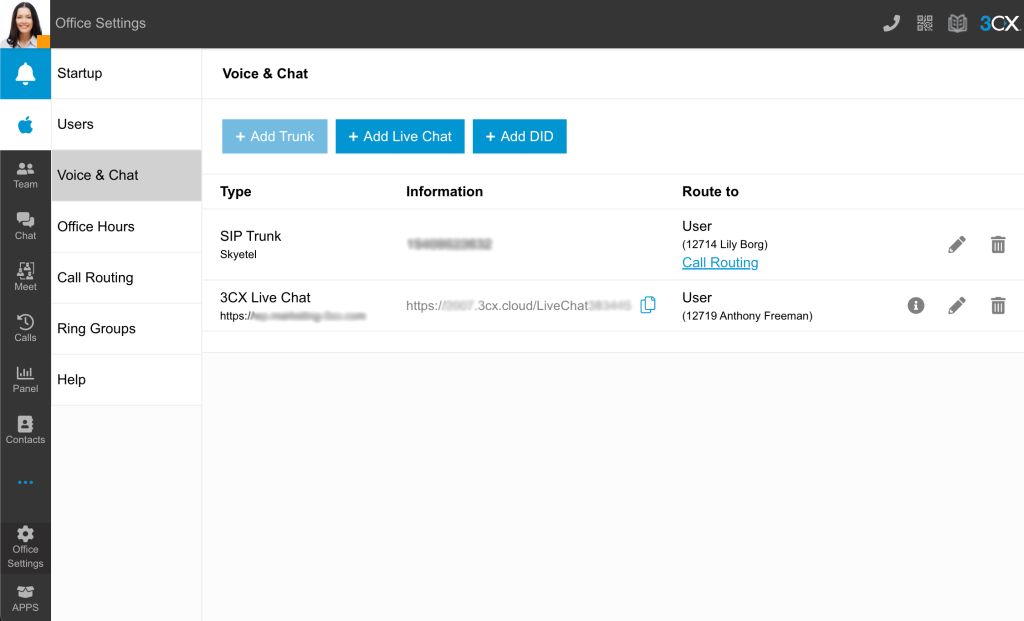
Task: Open the Chat section
Action: 25,227
